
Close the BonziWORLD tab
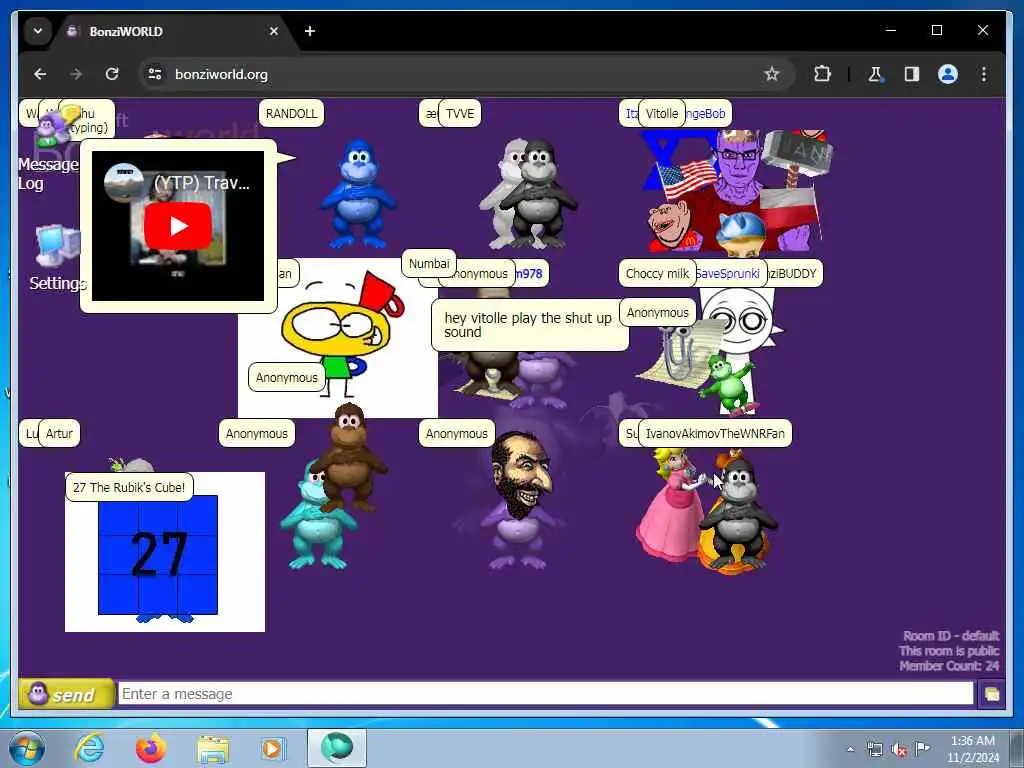tap(274, 31)
